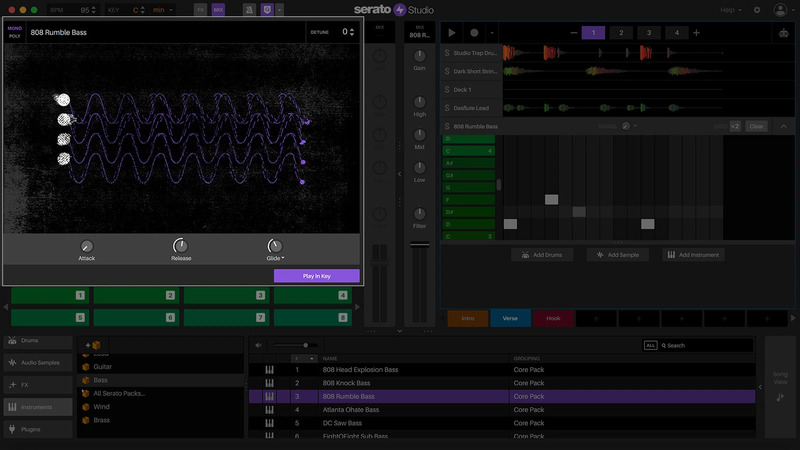The image size is (800, 450).
Task: Click the purple Twitch streaming icon
Action: [265, 10]
